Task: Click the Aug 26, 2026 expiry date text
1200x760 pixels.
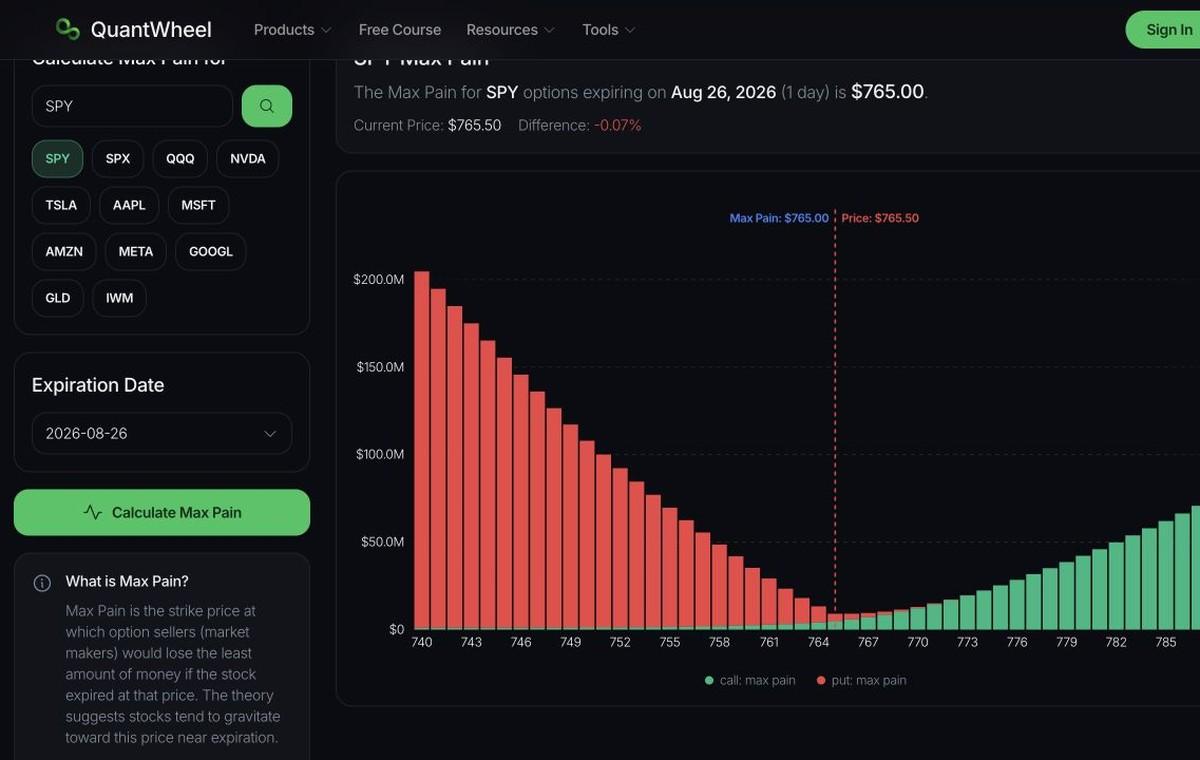Action: coord(724,92)
